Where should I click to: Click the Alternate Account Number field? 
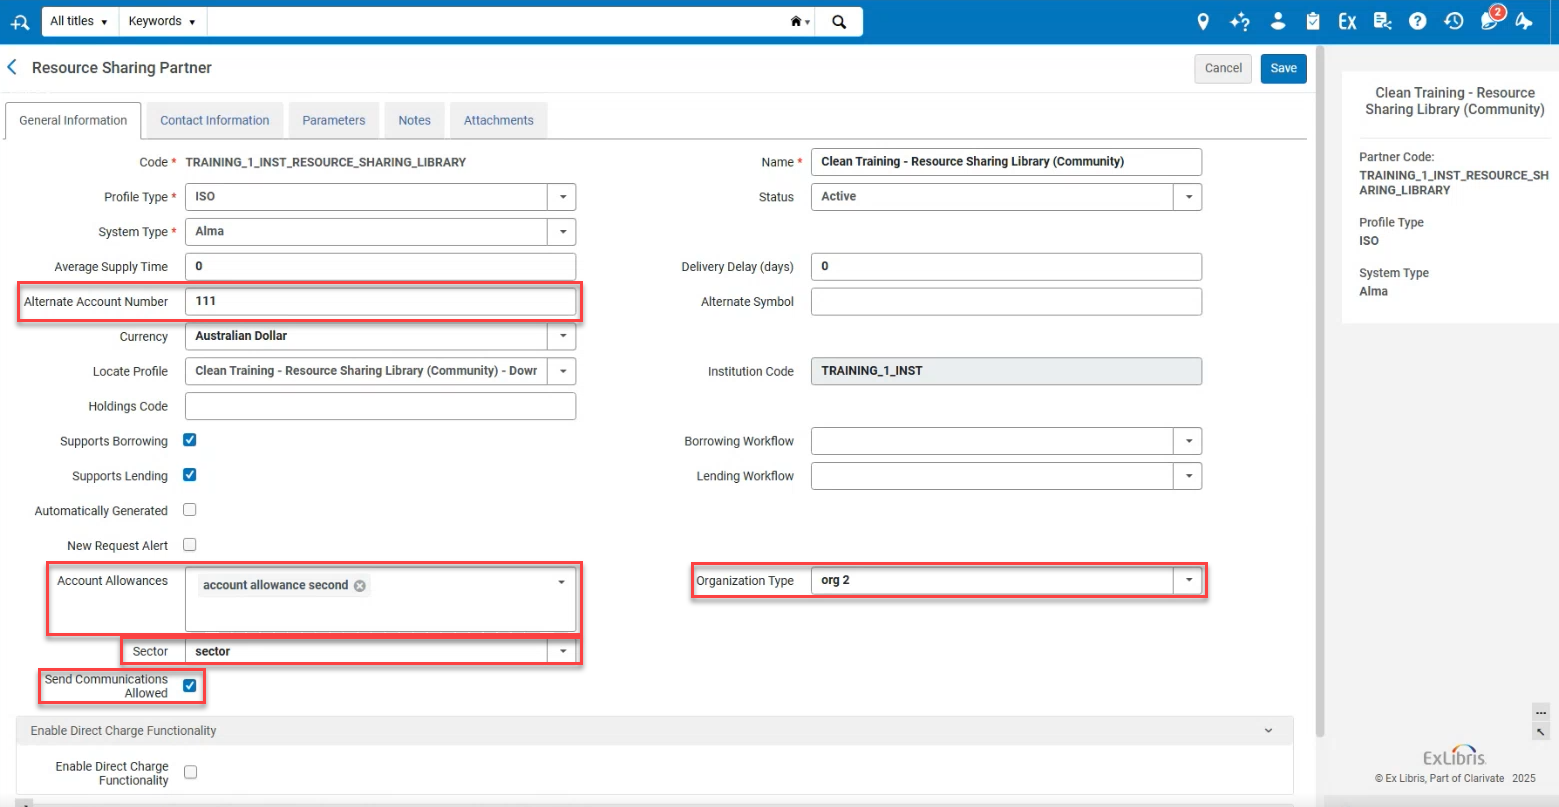tap(380, 301)
